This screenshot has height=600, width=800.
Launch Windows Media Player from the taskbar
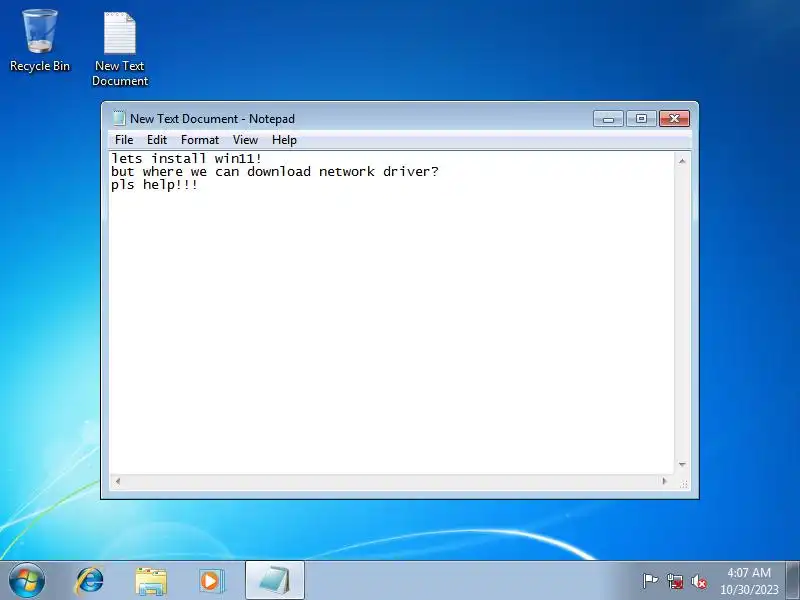(x=211, y=581)
